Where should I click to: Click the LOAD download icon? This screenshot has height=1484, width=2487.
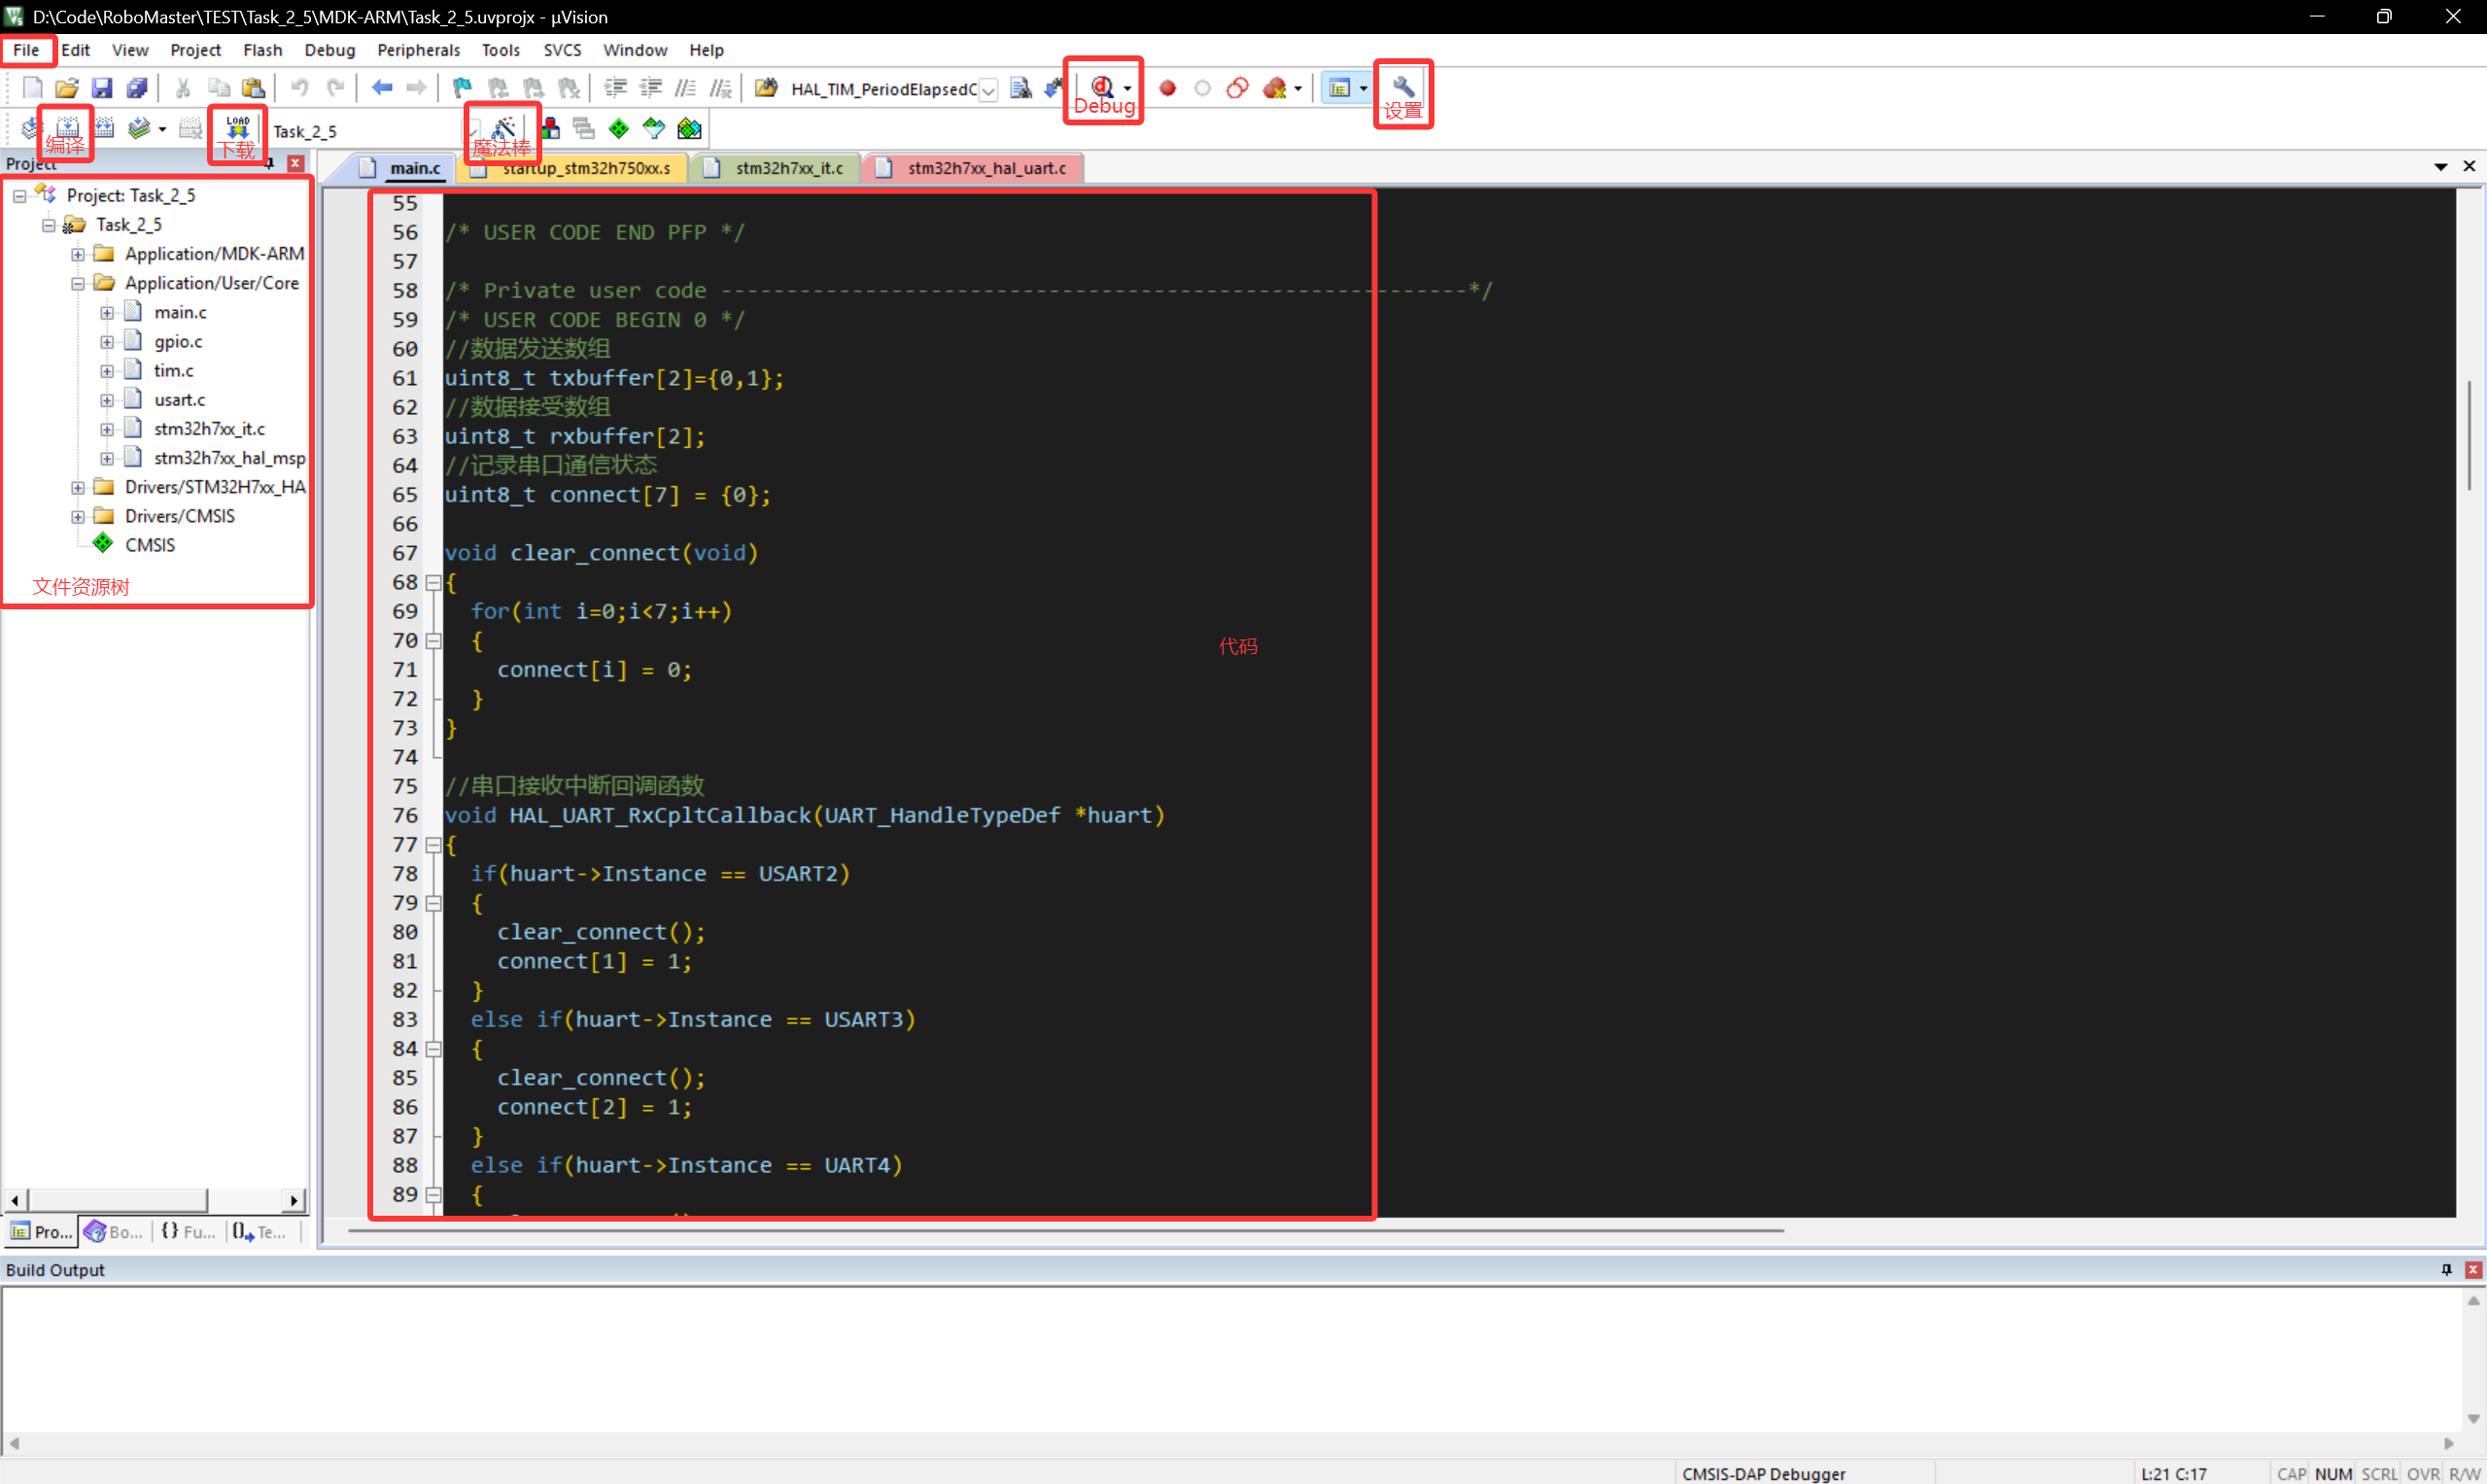[x=238, y=127]
